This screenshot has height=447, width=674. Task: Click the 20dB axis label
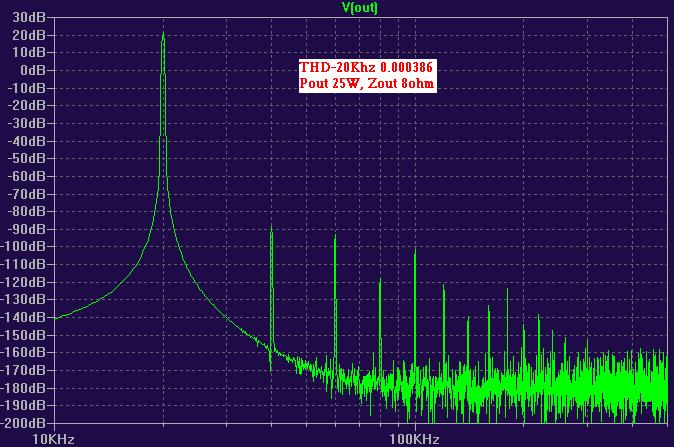pyautogui.click(x=29, y=35)
